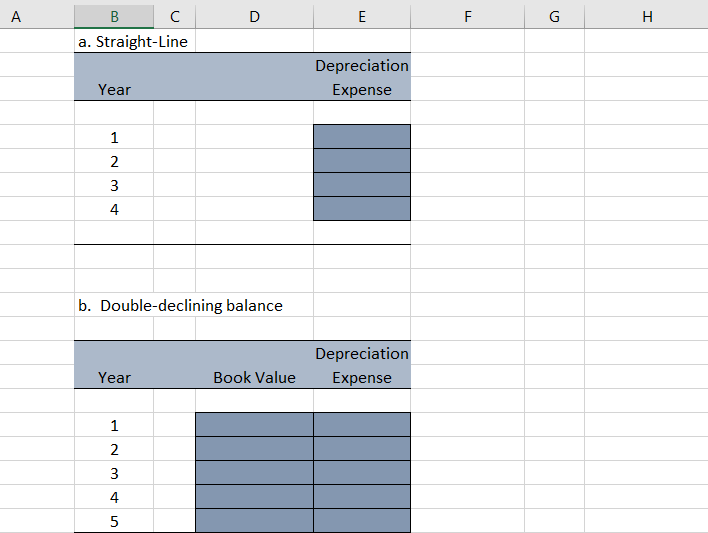Select column E header

click(362, 17)
